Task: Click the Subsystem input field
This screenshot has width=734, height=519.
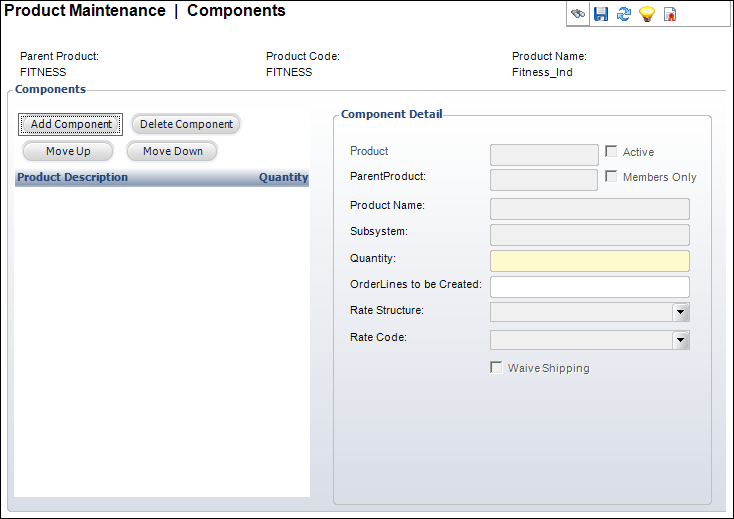Action: tap(590, 235)
